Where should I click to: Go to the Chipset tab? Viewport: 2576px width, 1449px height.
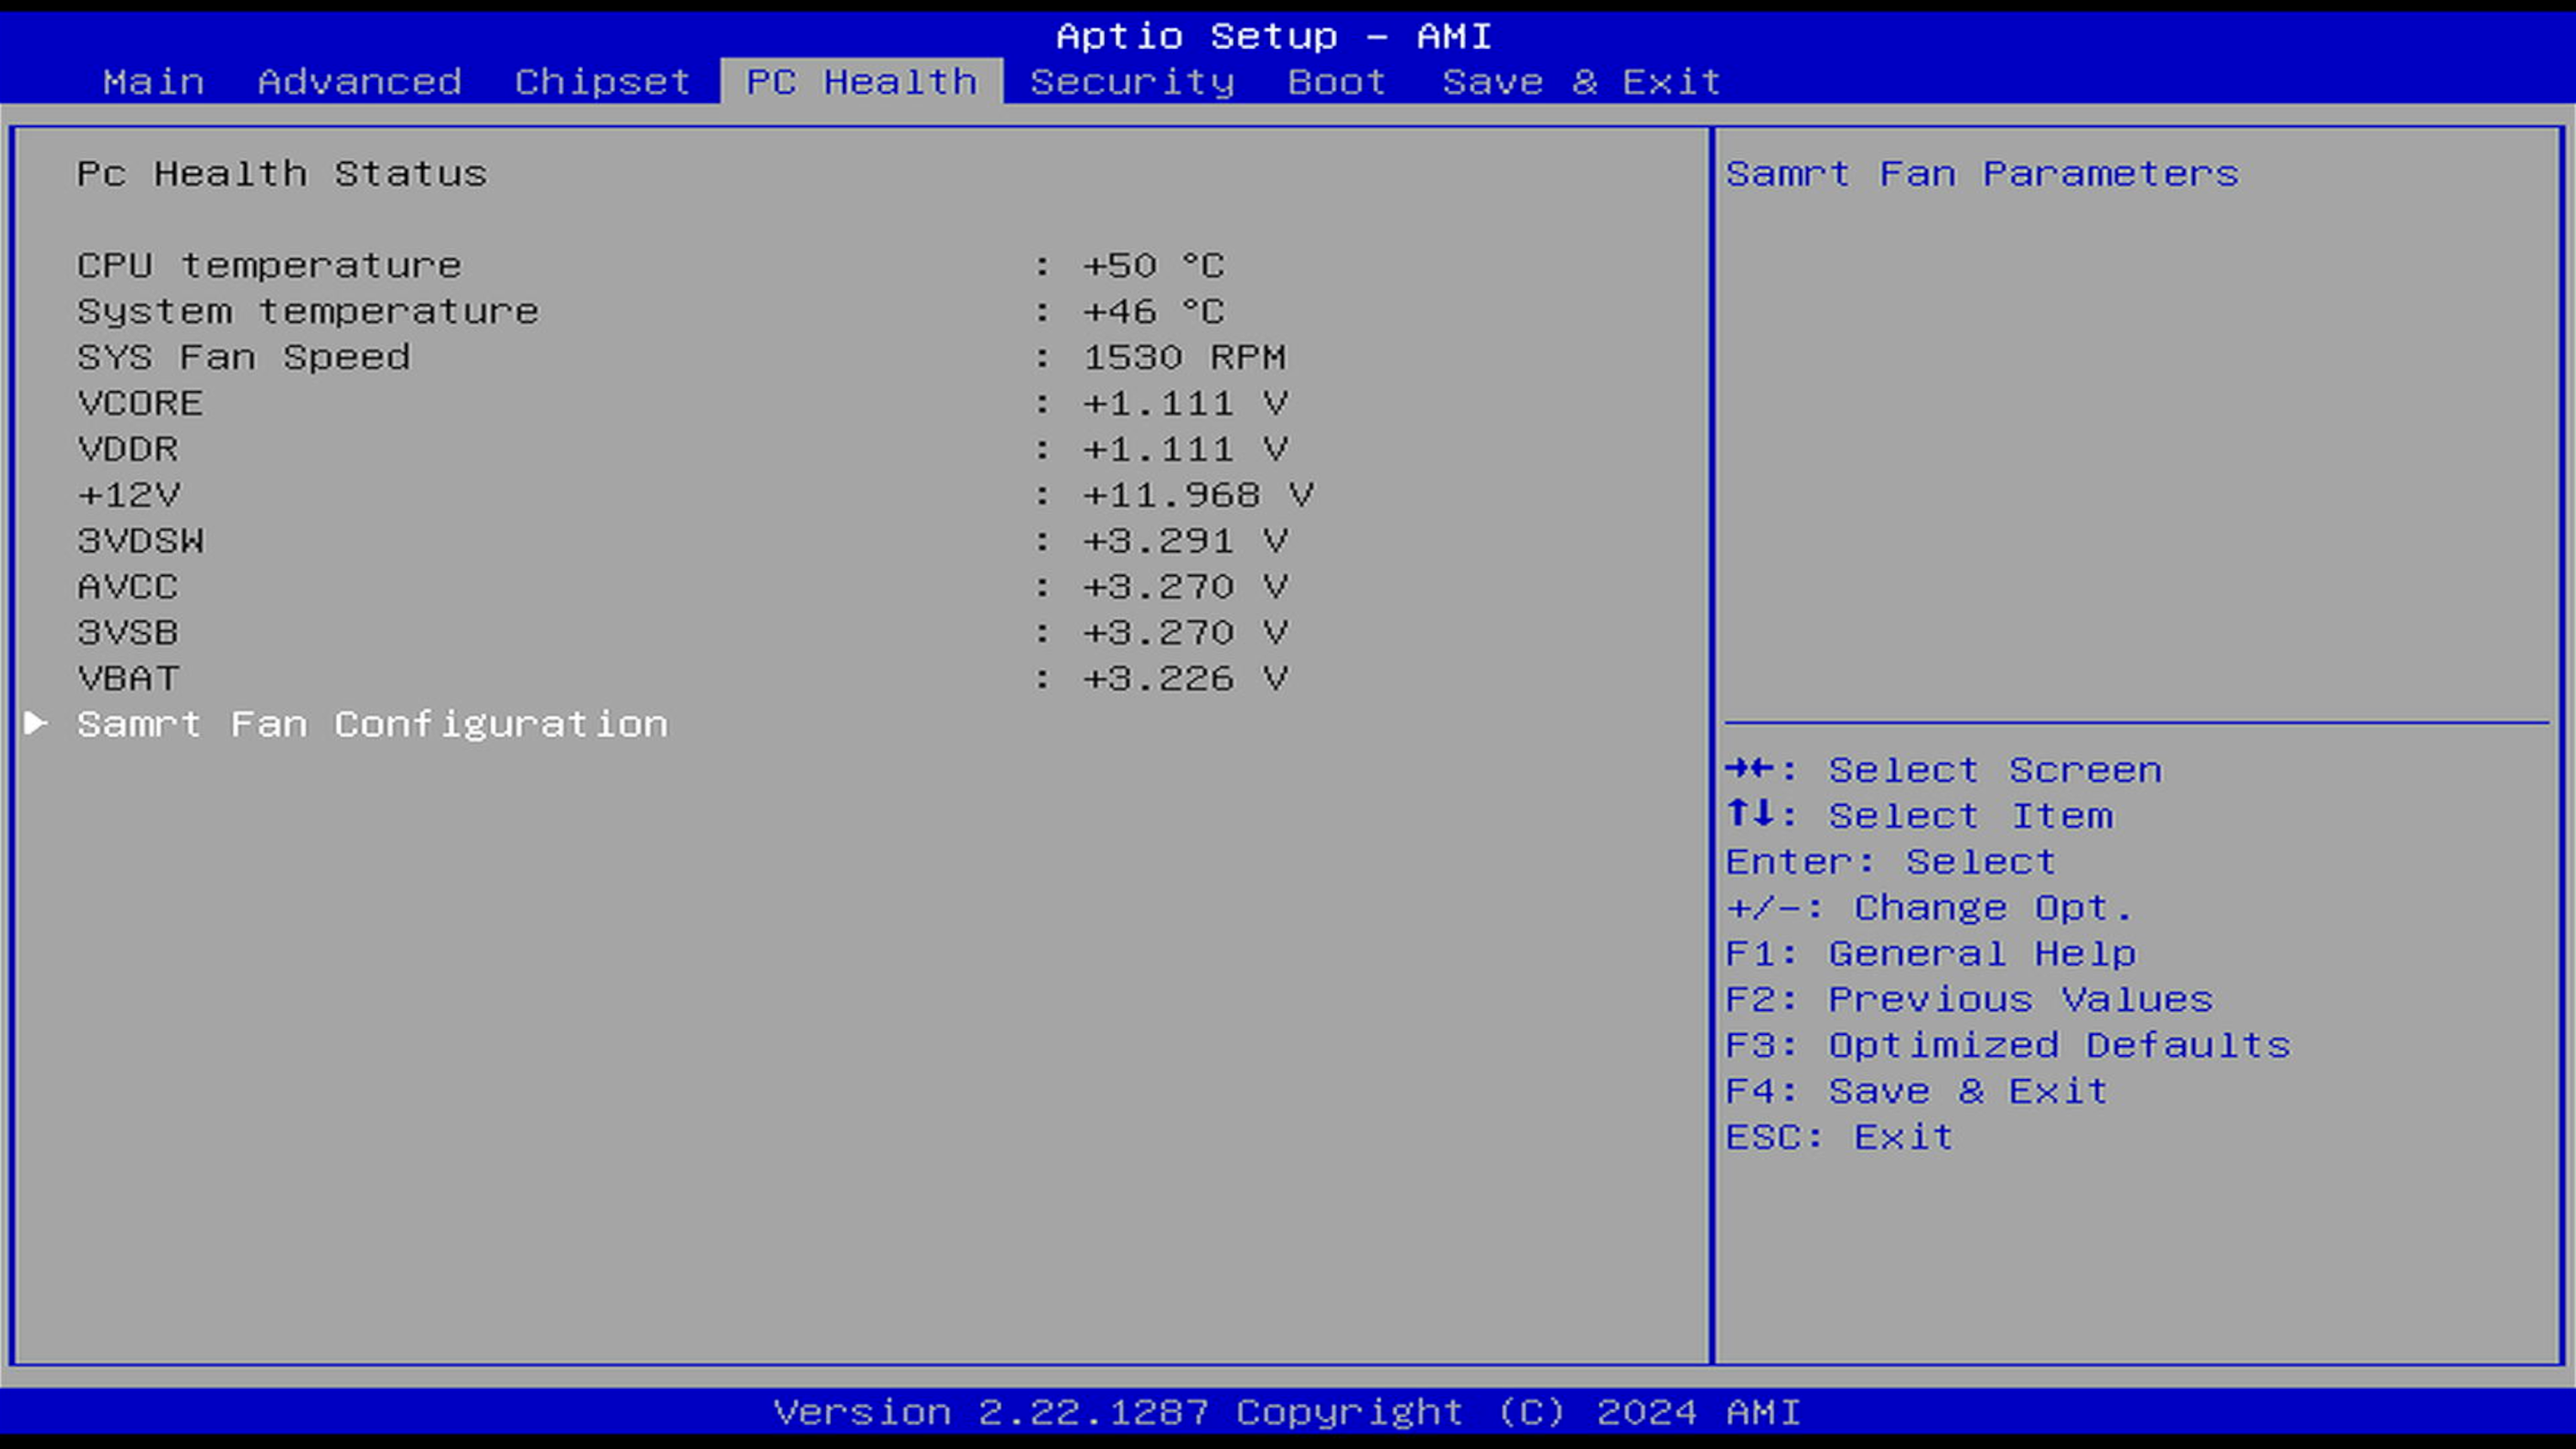602,81
